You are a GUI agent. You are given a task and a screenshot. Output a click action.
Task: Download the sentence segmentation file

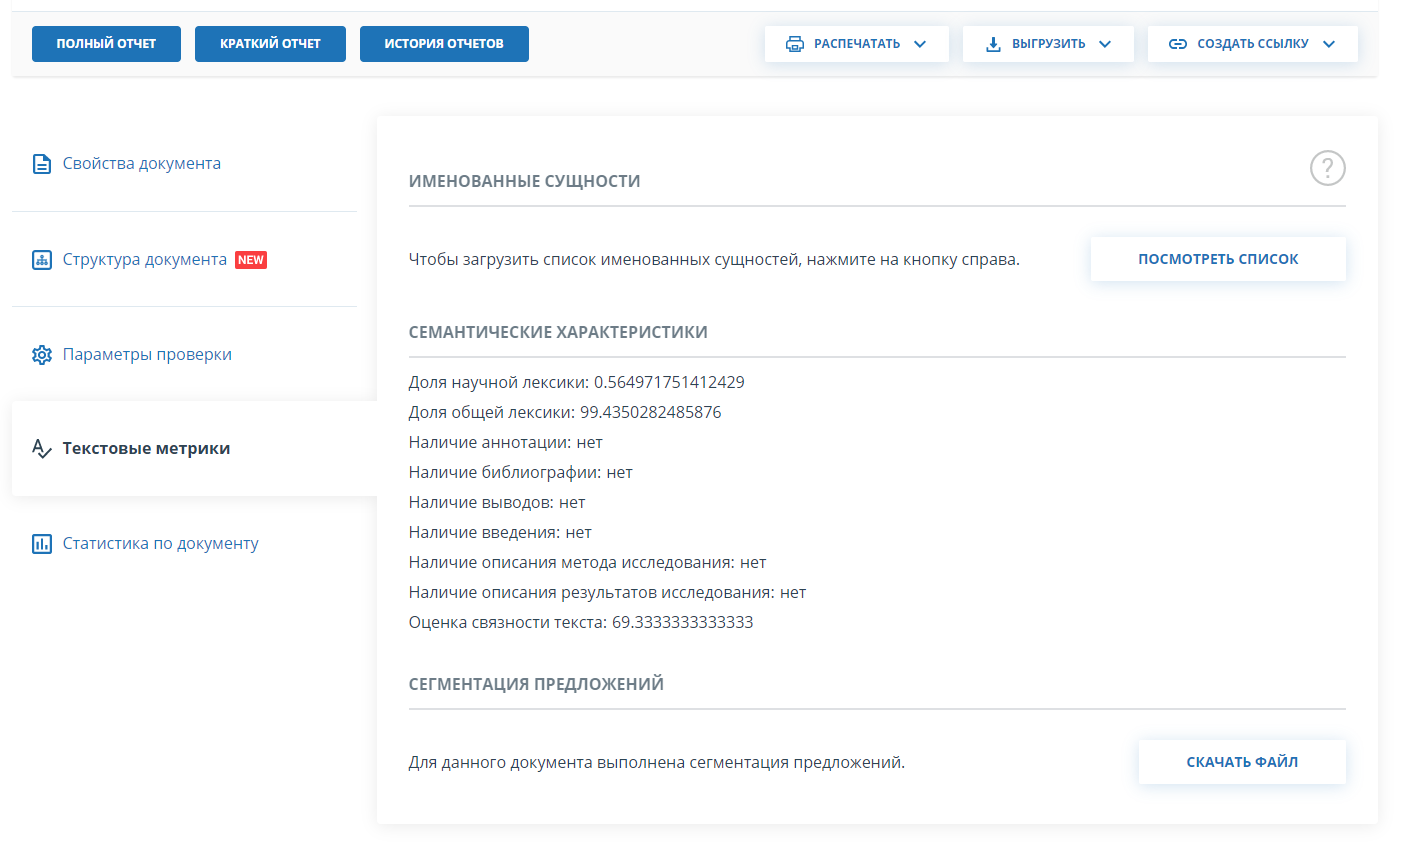[x=1241, y=762]
